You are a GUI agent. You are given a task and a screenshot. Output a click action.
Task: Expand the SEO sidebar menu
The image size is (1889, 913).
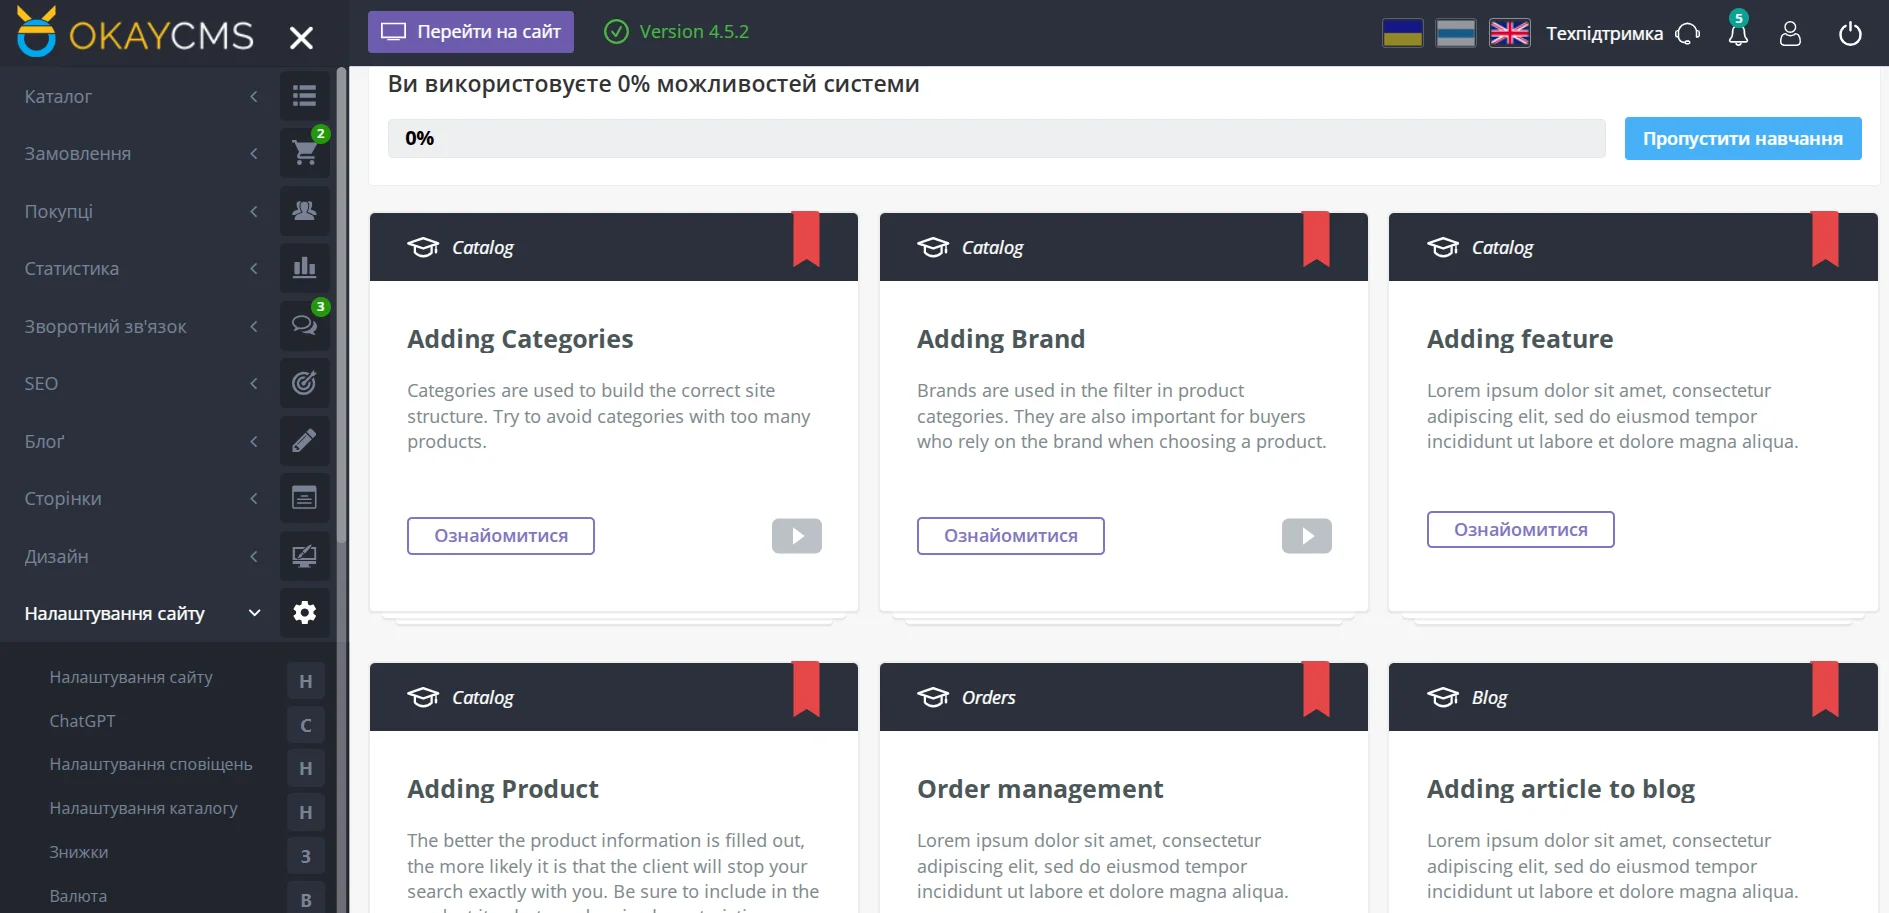click(x=140, y=384)
